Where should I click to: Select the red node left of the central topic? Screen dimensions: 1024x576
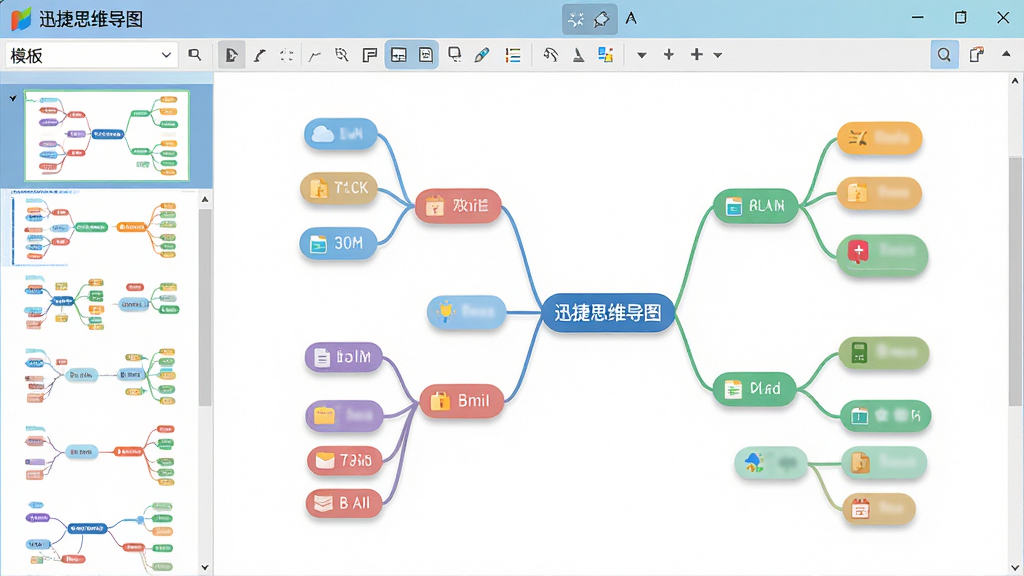458,206
